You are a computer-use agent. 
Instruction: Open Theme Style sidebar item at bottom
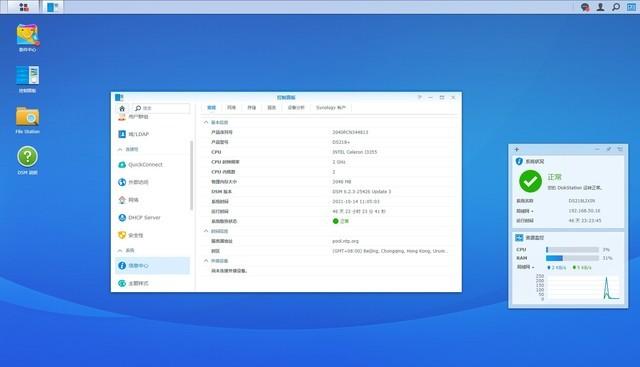point(152,283)
